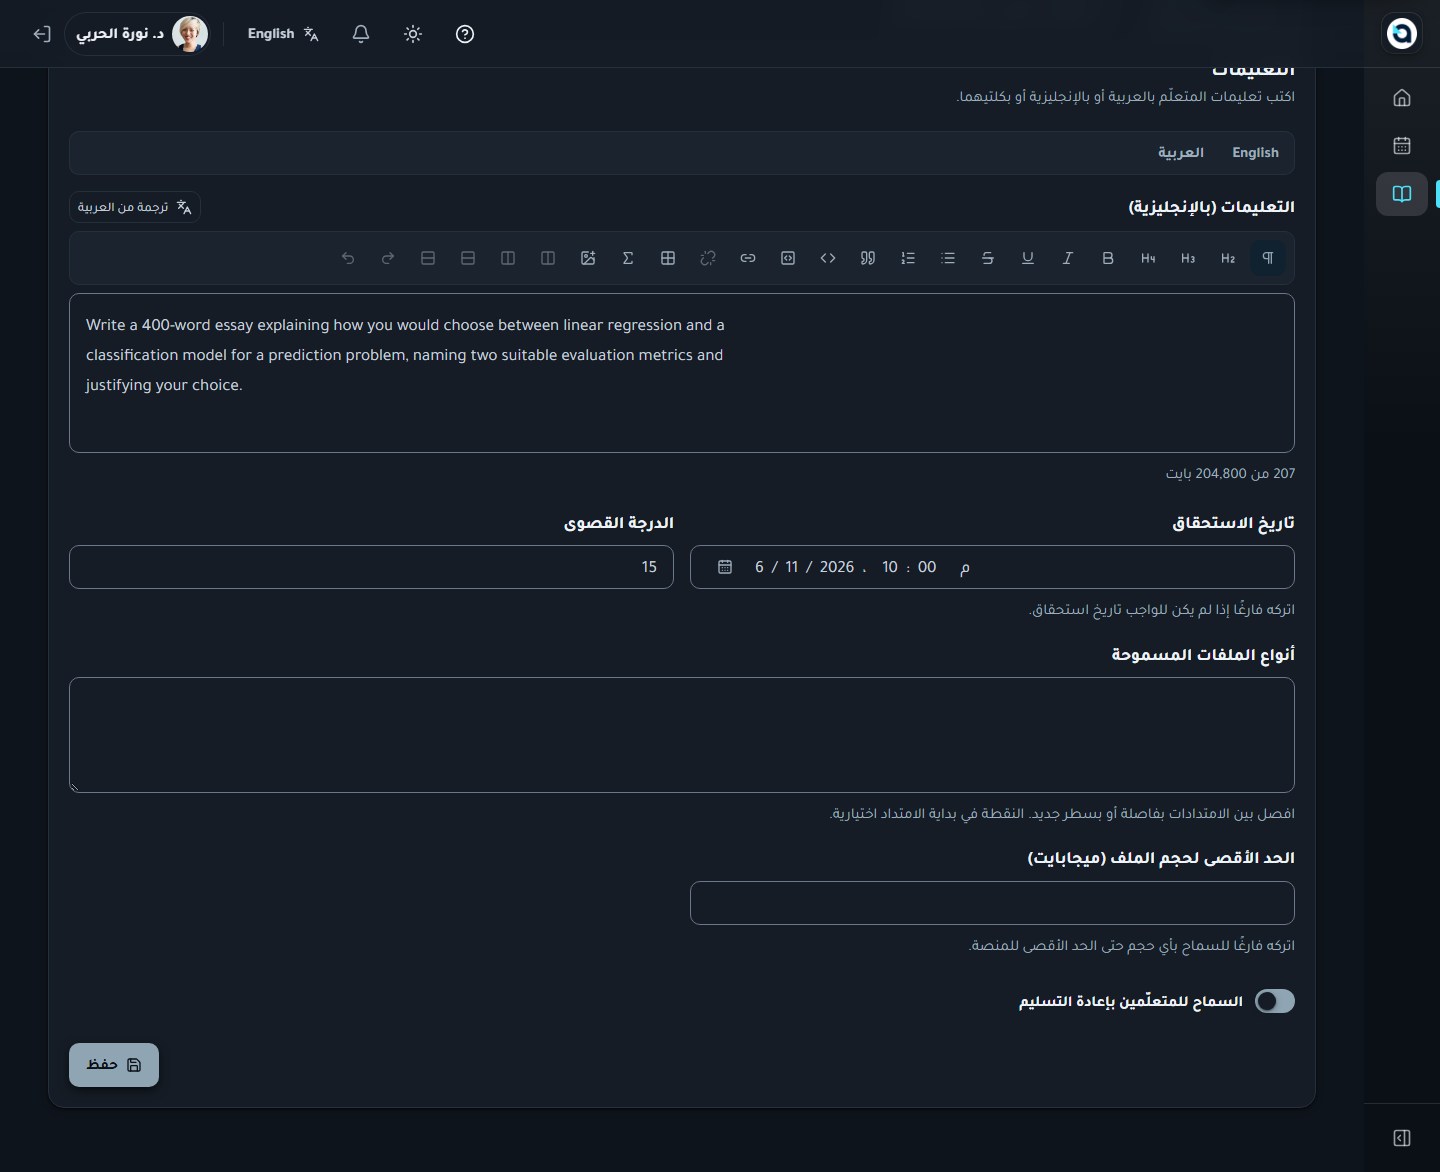This screenshot has width=1440, height=1172.
Task: Select the paragraph format tool
Action: point(1268,258)
